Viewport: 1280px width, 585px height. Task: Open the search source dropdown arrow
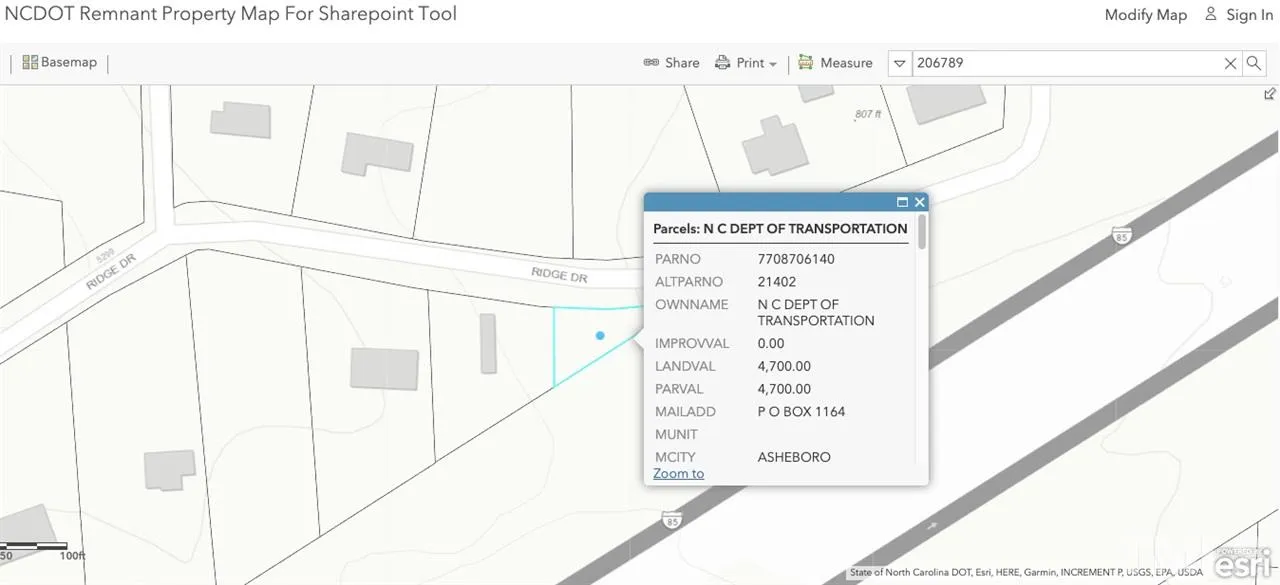point(899,63)
